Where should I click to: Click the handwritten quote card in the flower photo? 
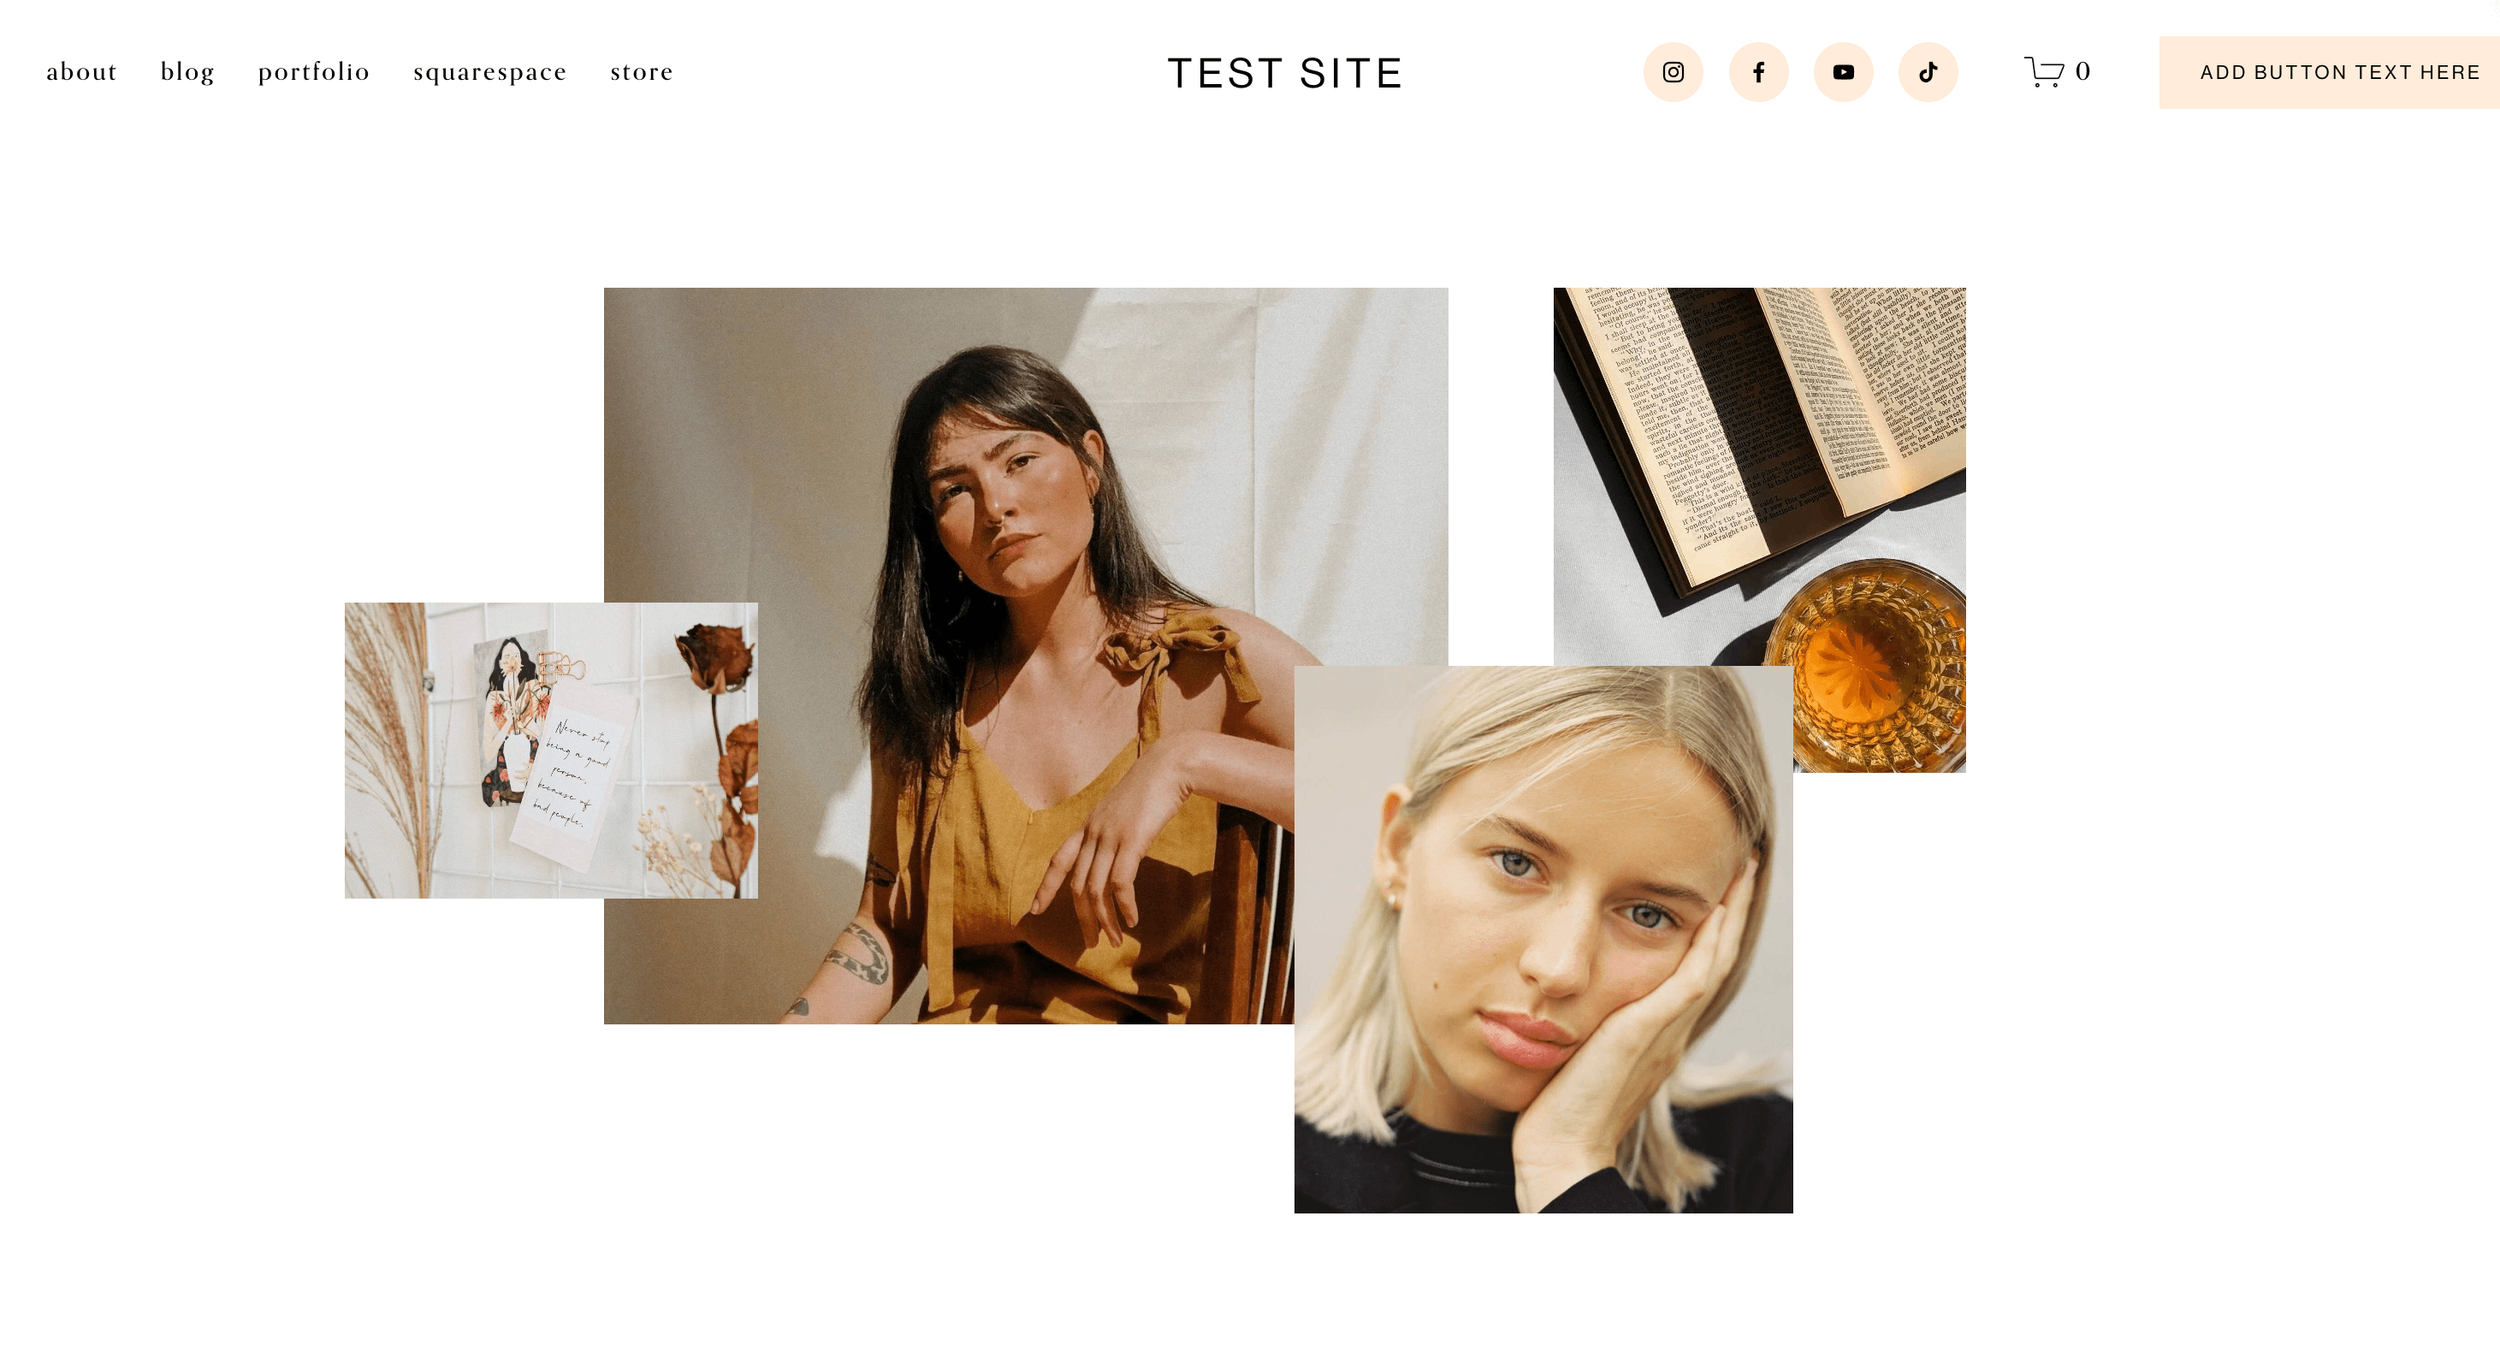click(x=572, y=775)
